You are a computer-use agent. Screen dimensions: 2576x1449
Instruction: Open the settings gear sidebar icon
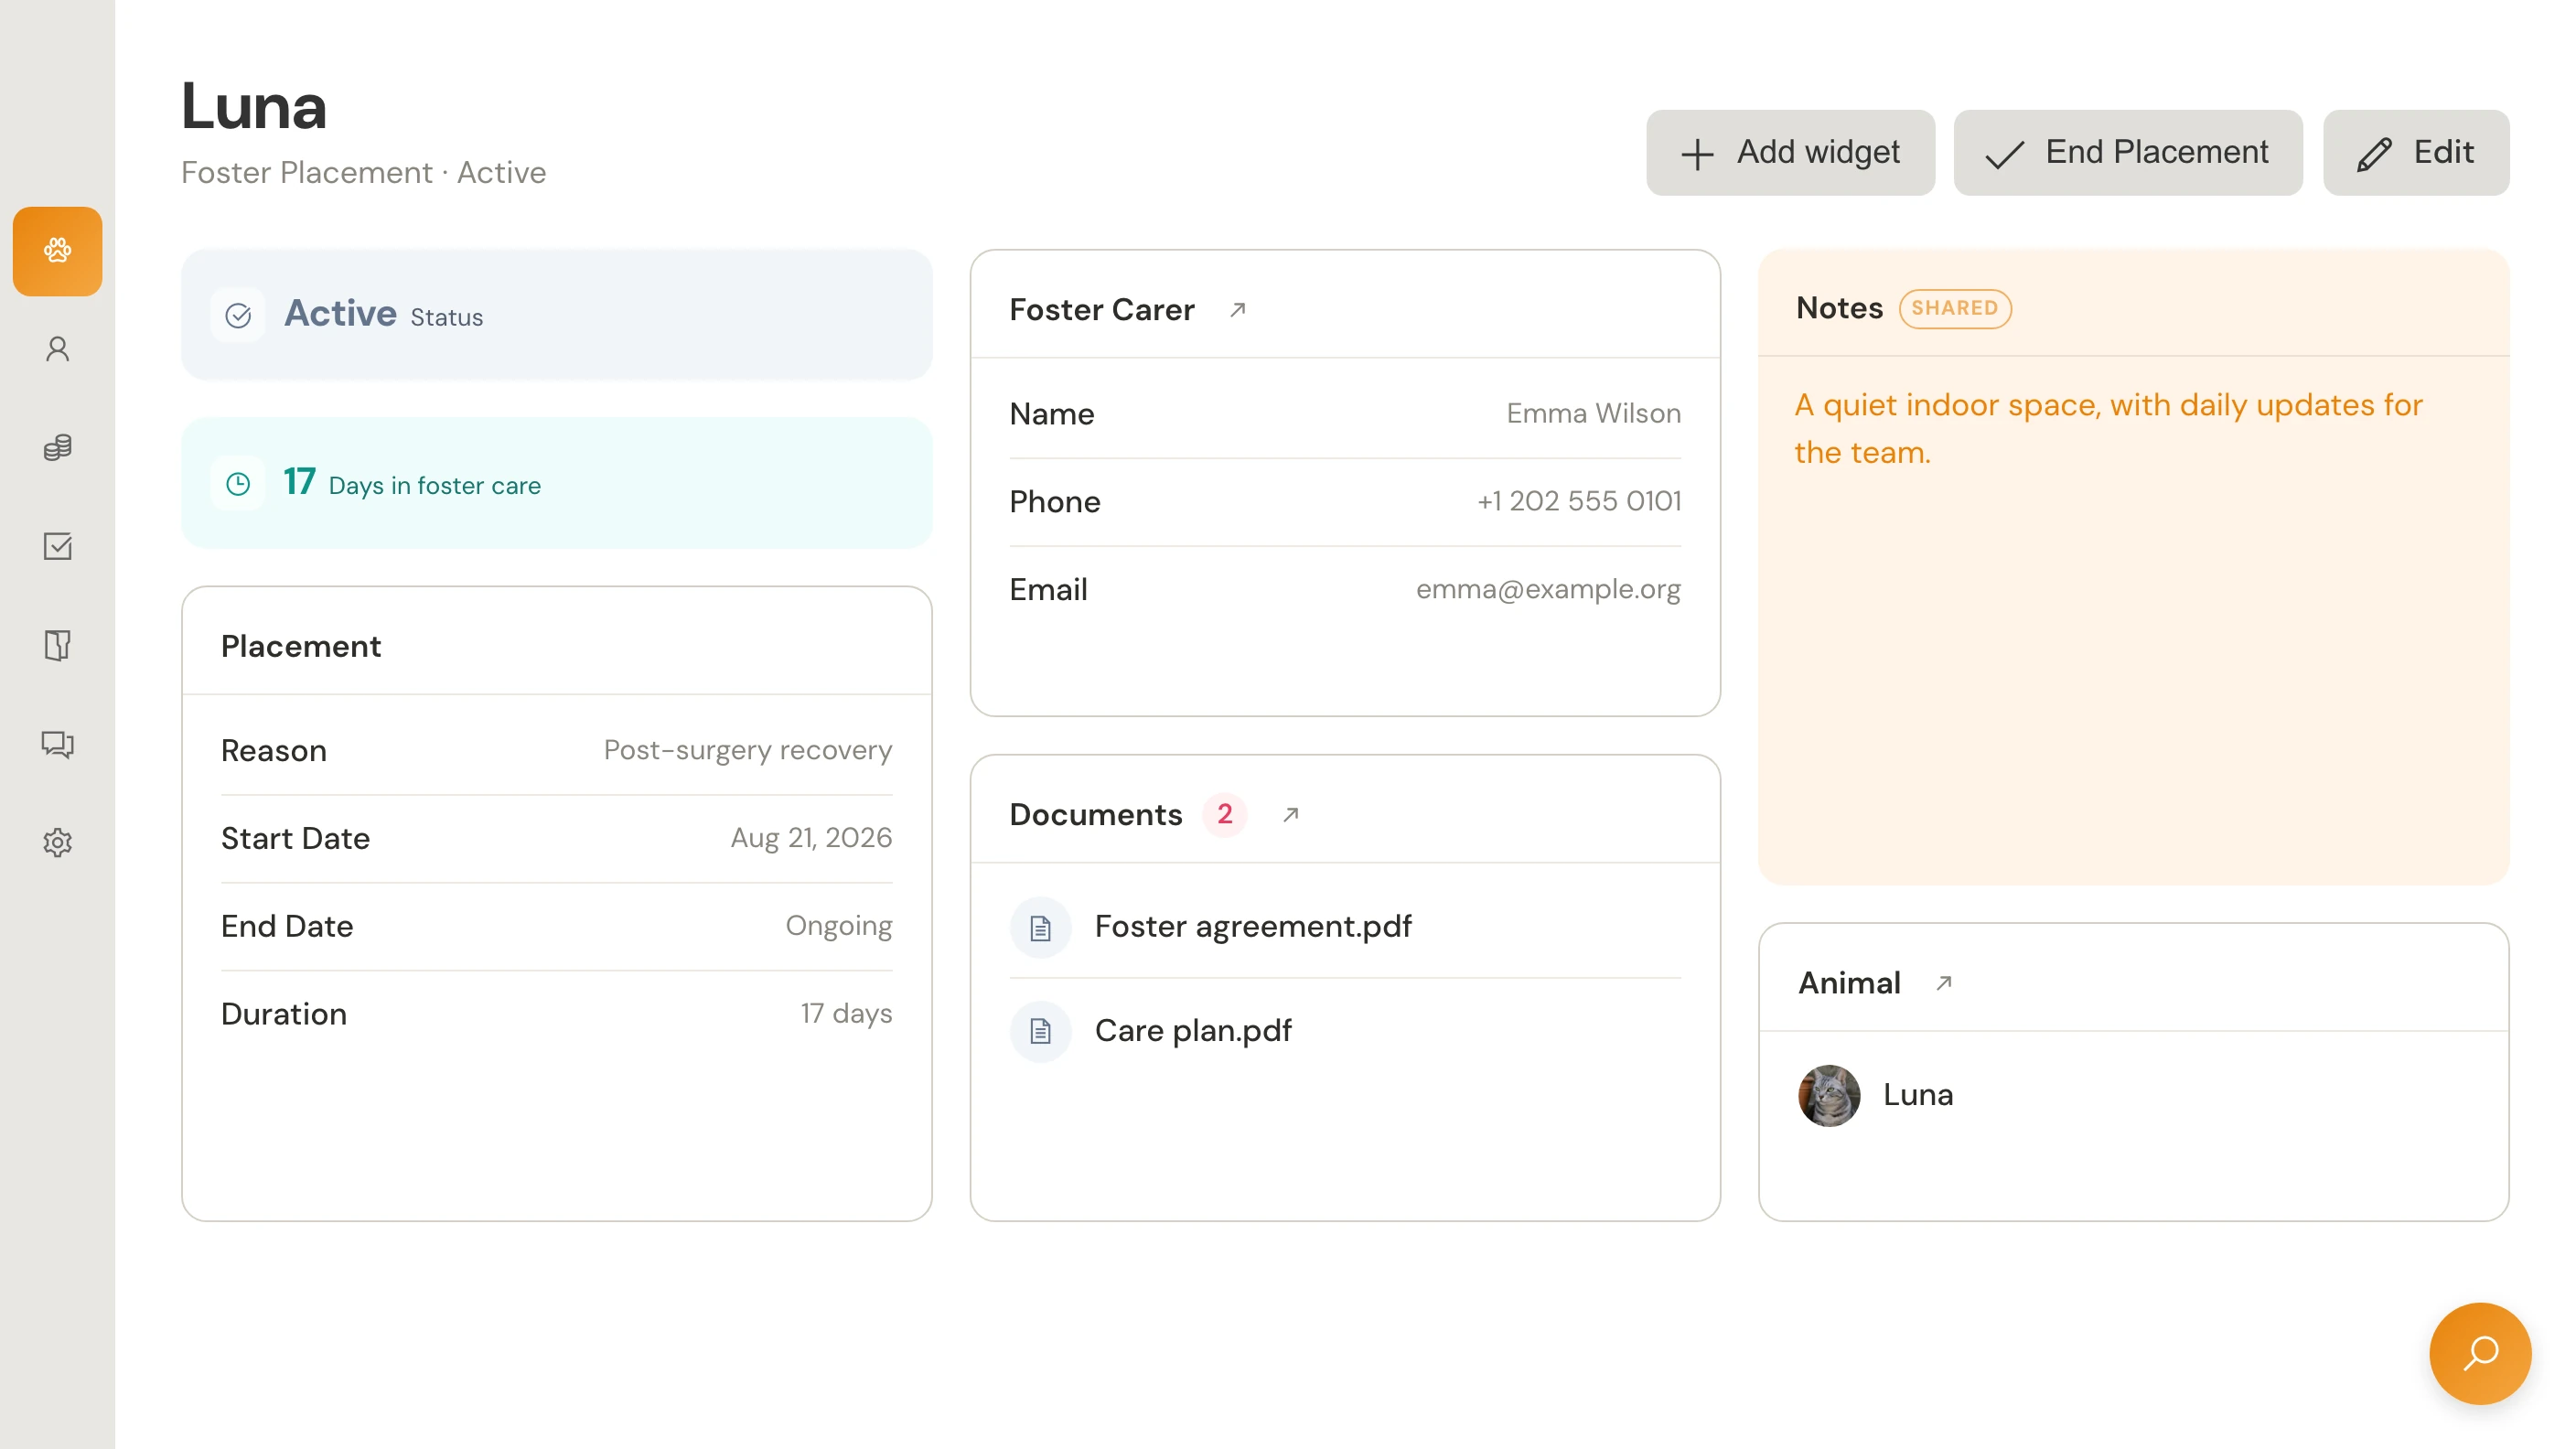tap(57, 842)
